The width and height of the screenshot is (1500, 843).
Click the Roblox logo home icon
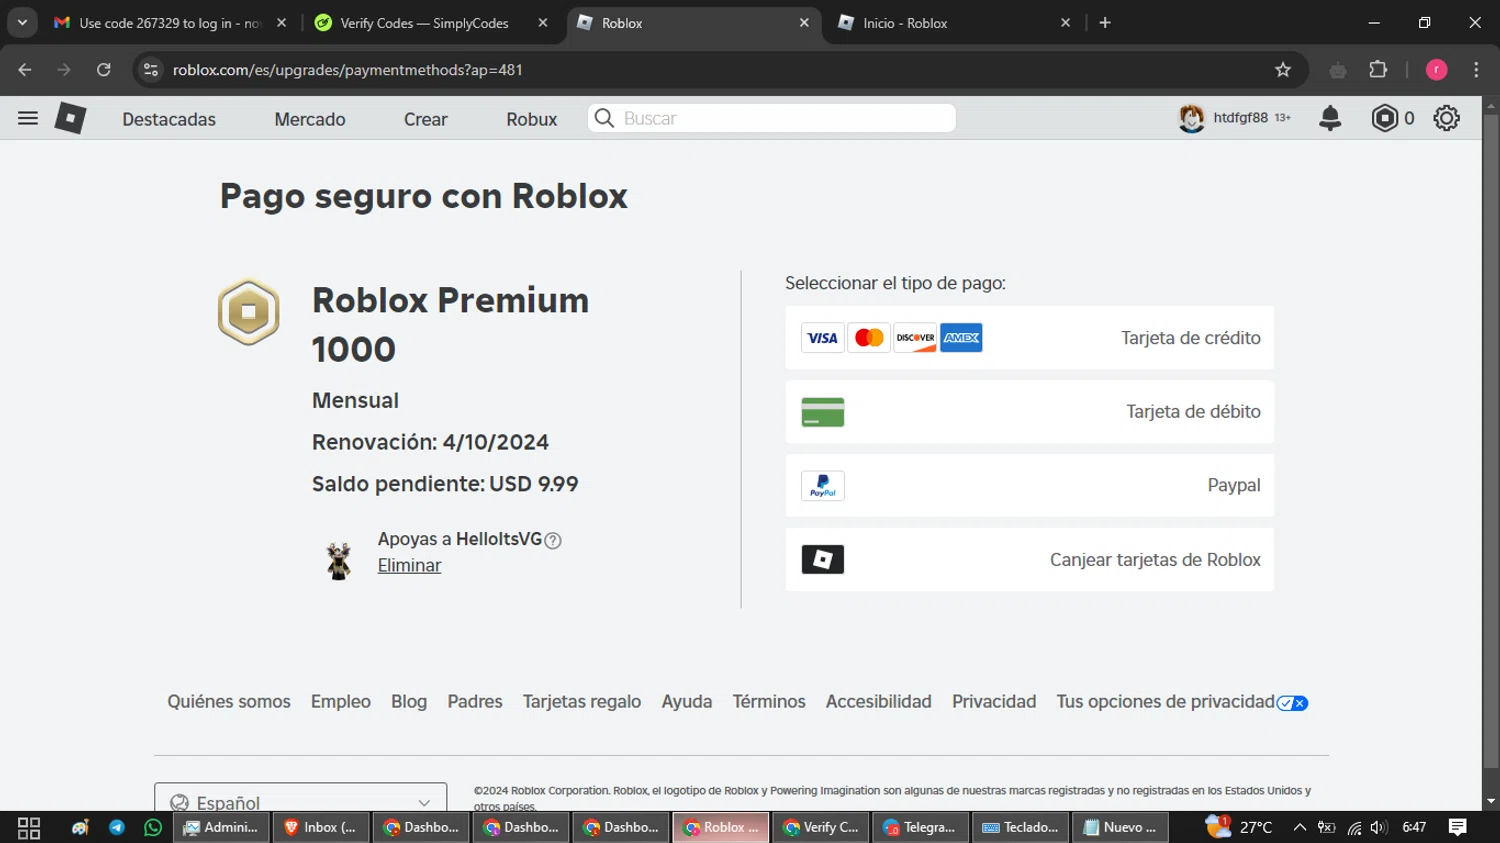(x=70, y=118)
